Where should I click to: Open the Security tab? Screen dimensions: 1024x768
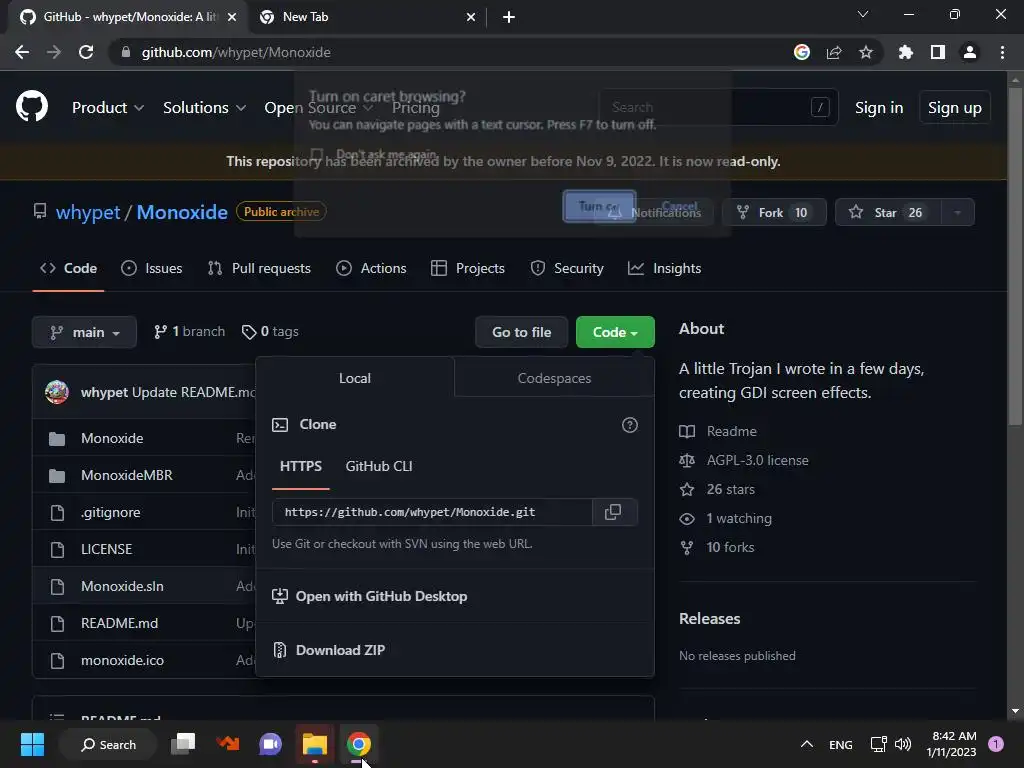[567, 268]
